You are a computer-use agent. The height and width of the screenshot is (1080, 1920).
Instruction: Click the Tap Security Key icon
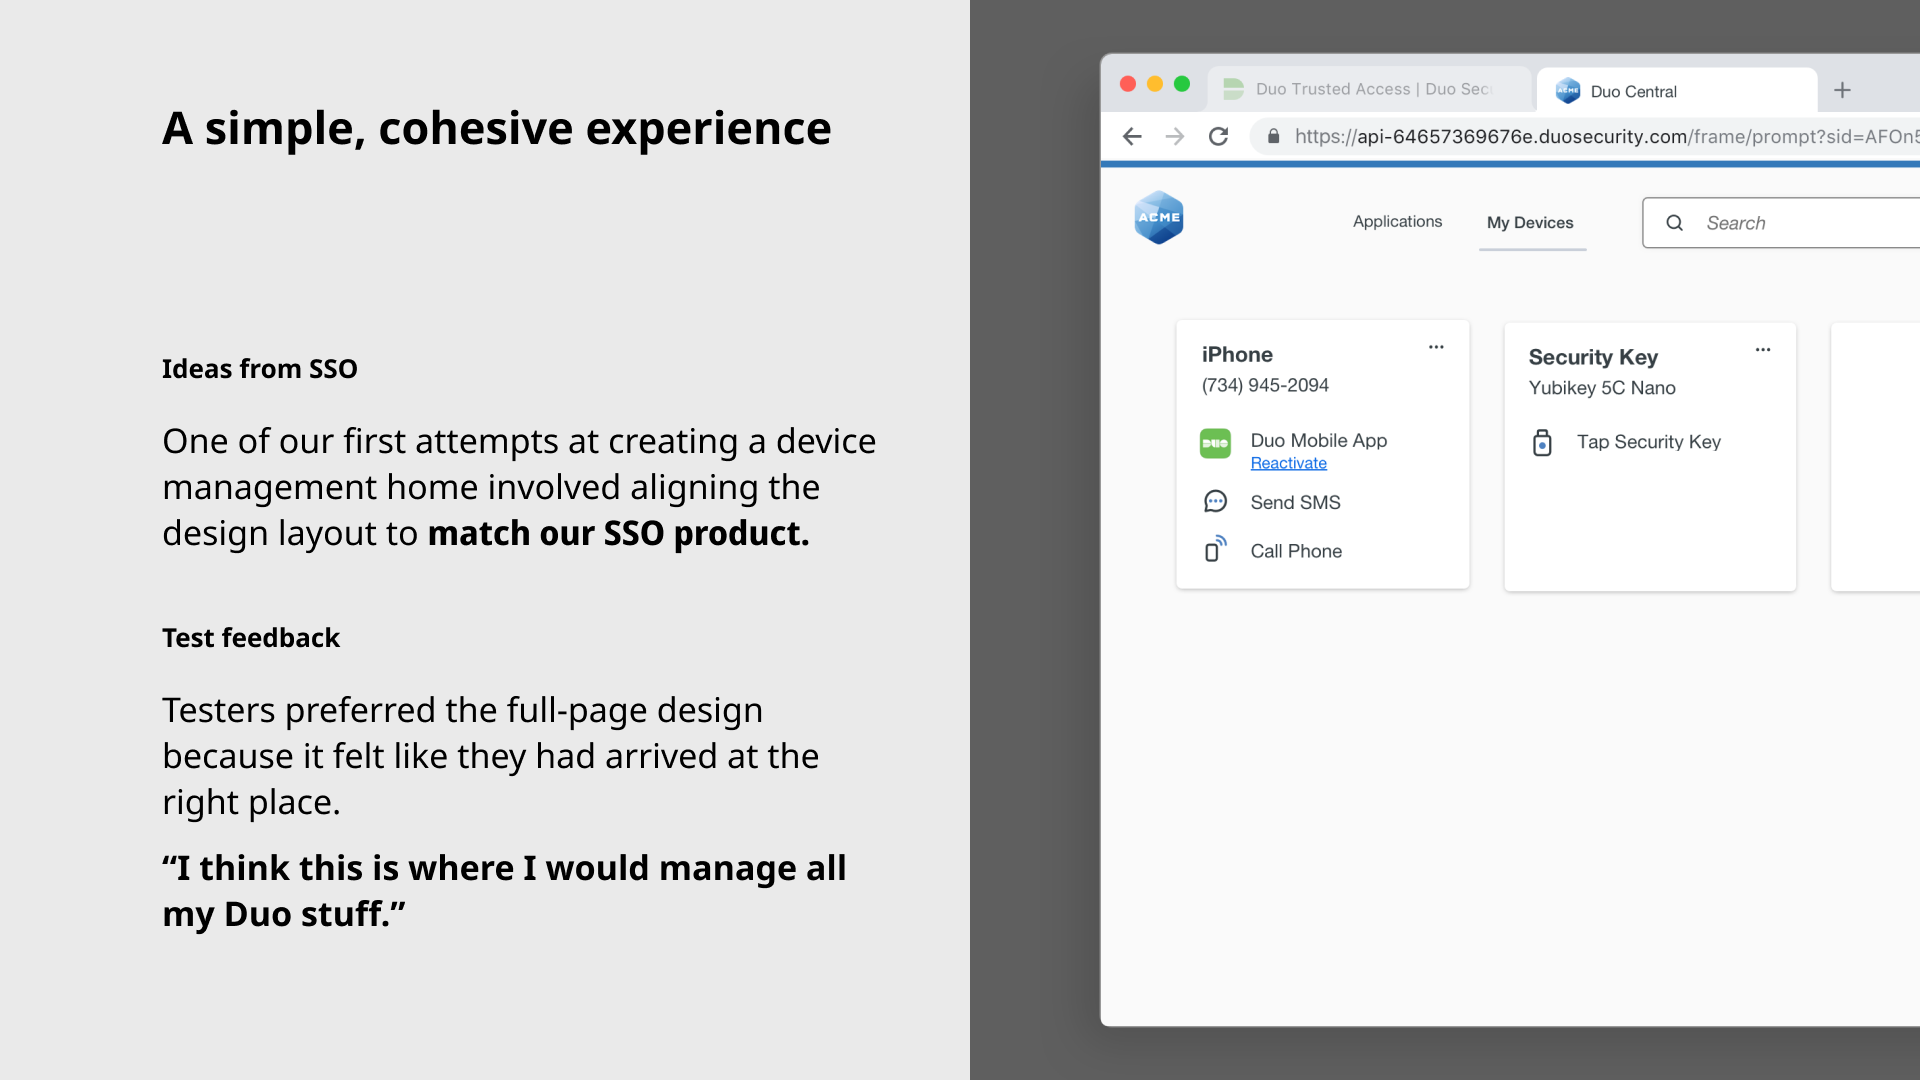(1542, 442)
